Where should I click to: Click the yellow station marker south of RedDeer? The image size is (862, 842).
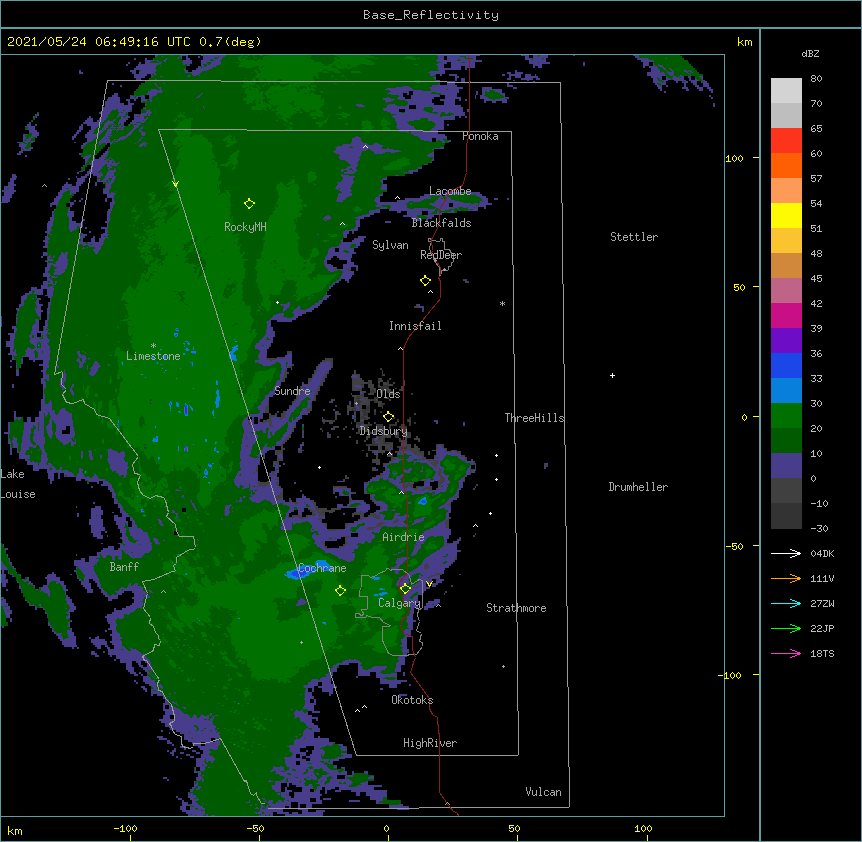click(x=426, y=281)
